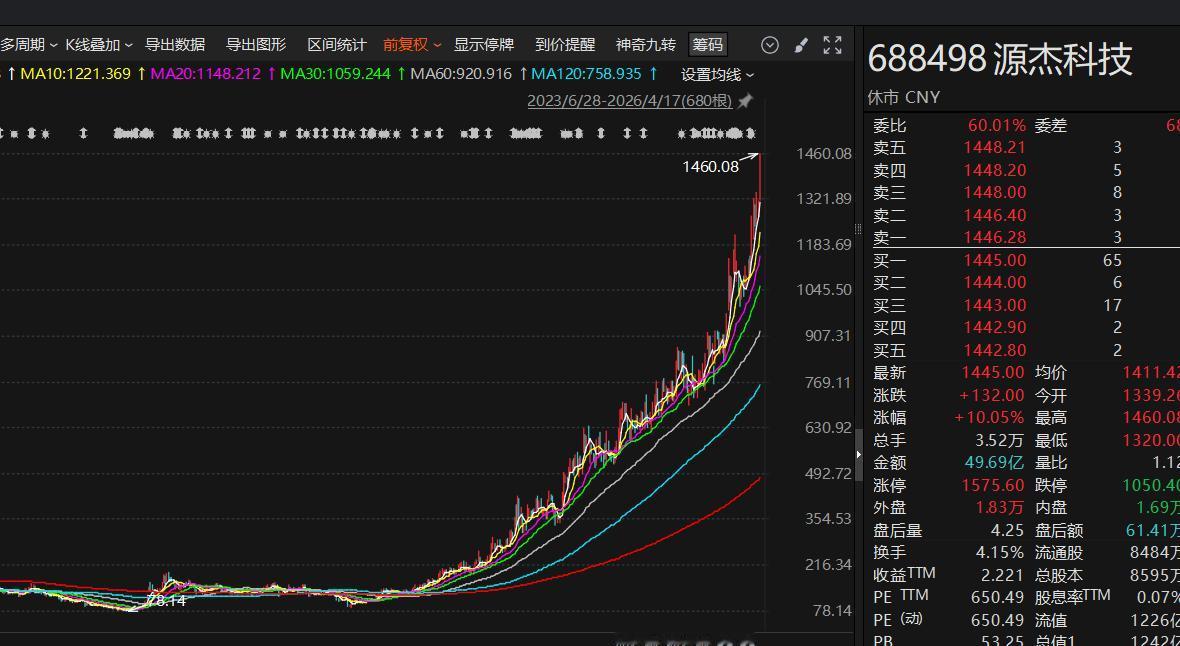Open the 多周期 period dropdown
The height and width of the screenshot is (646, 1180).
[x=25, y=44]
